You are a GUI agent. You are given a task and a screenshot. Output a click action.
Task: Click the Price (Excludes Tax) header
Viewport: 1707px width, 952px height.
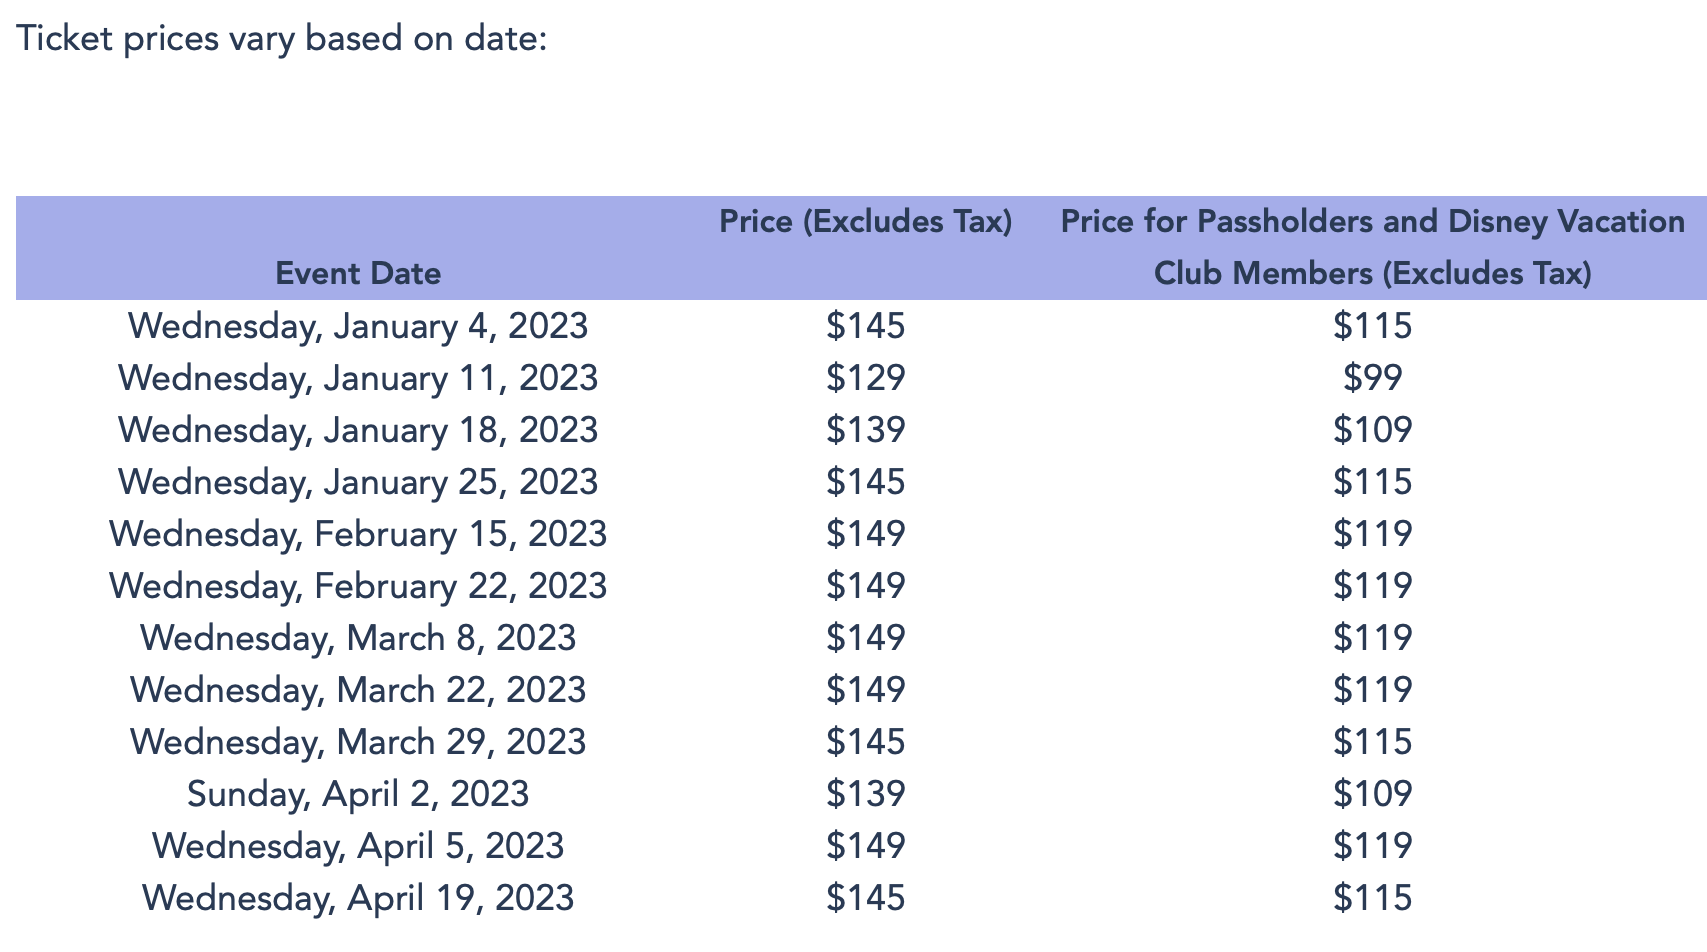point(866,221)
